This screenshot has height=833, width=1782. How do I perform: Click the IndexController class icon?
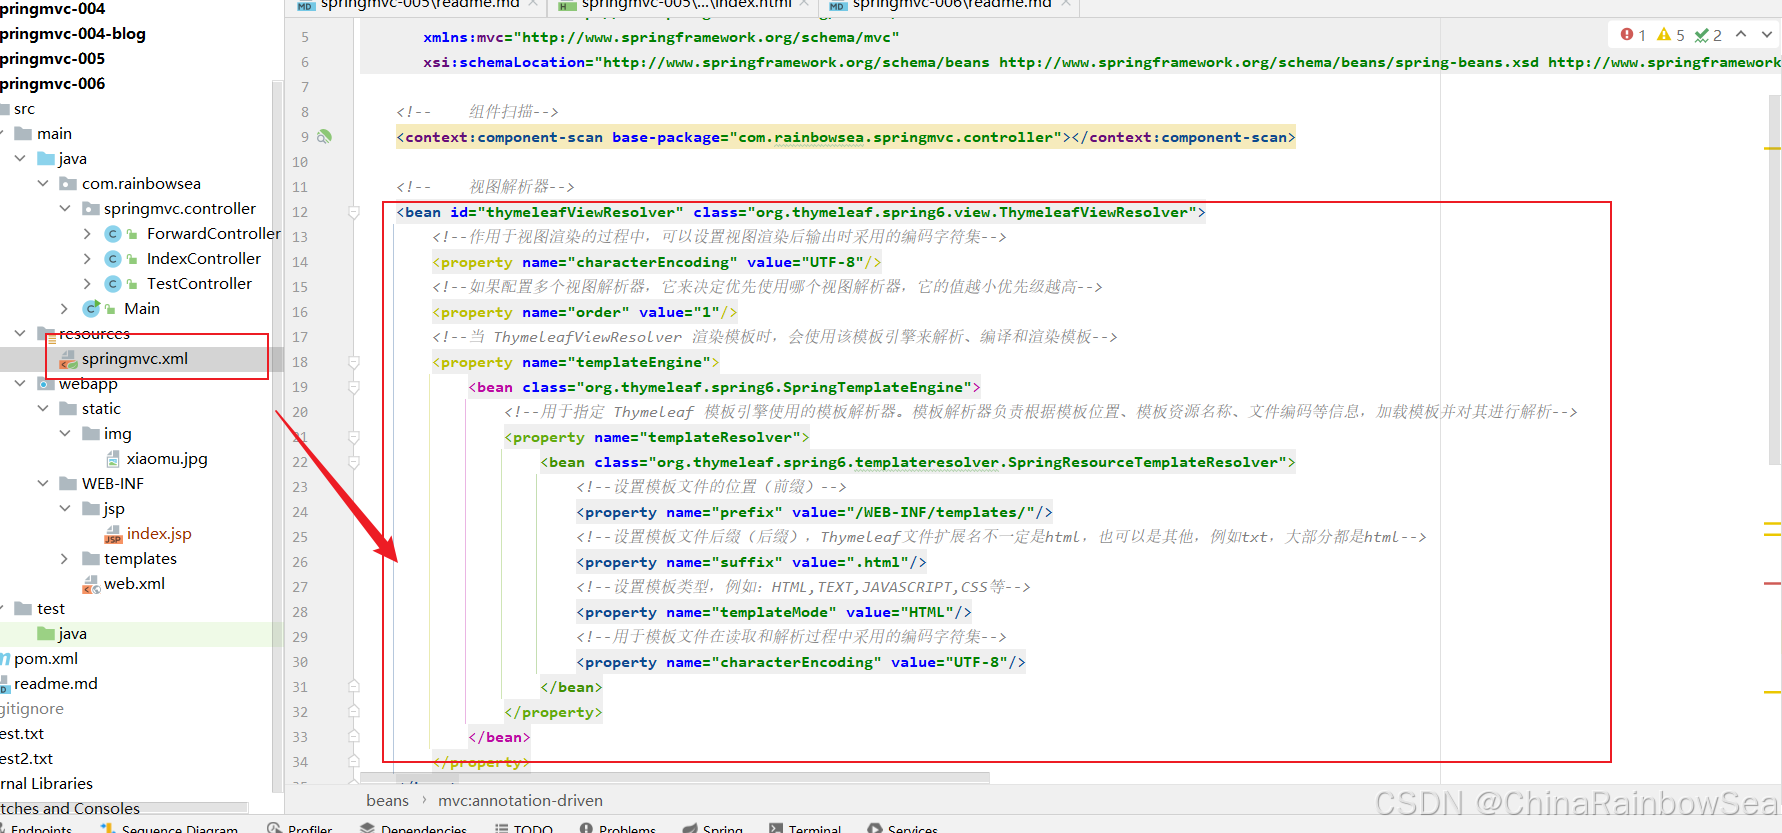click(113, 259)
